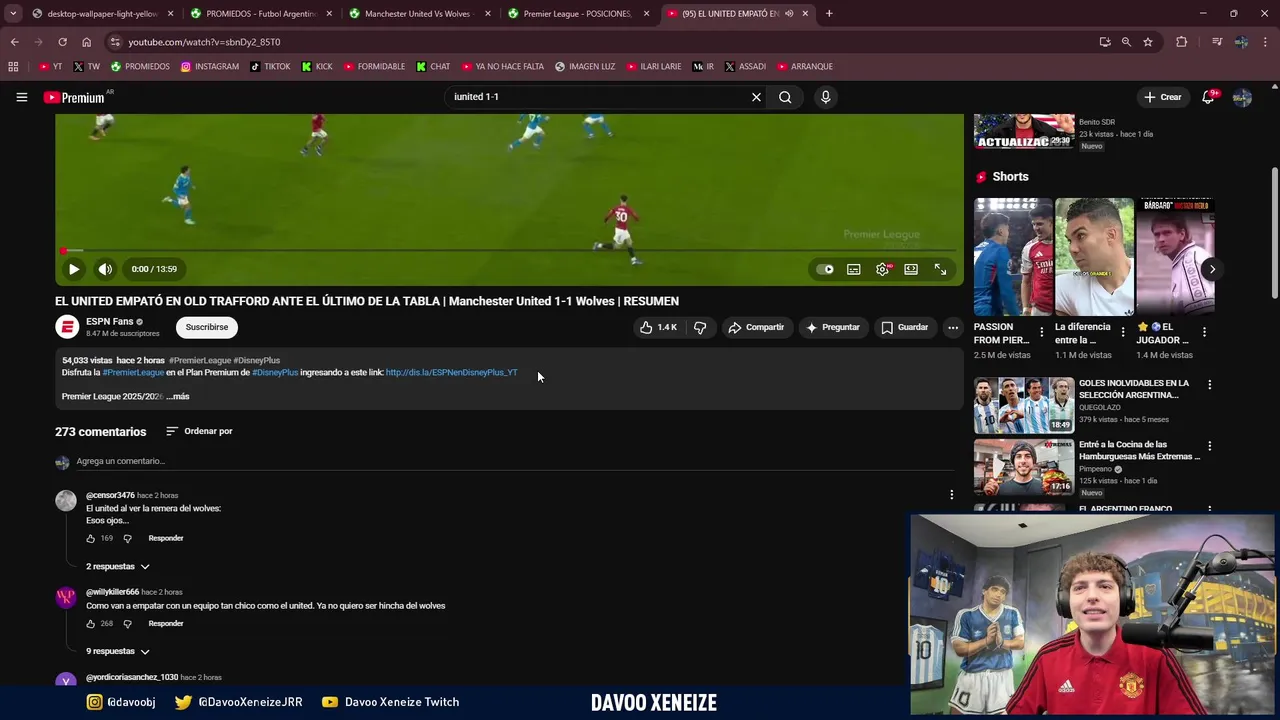Image resolution: width=1280 pixels, height=720 pixels.
Task: Open the TIKTOK bookmark
Action: click(x=270, y=67)
